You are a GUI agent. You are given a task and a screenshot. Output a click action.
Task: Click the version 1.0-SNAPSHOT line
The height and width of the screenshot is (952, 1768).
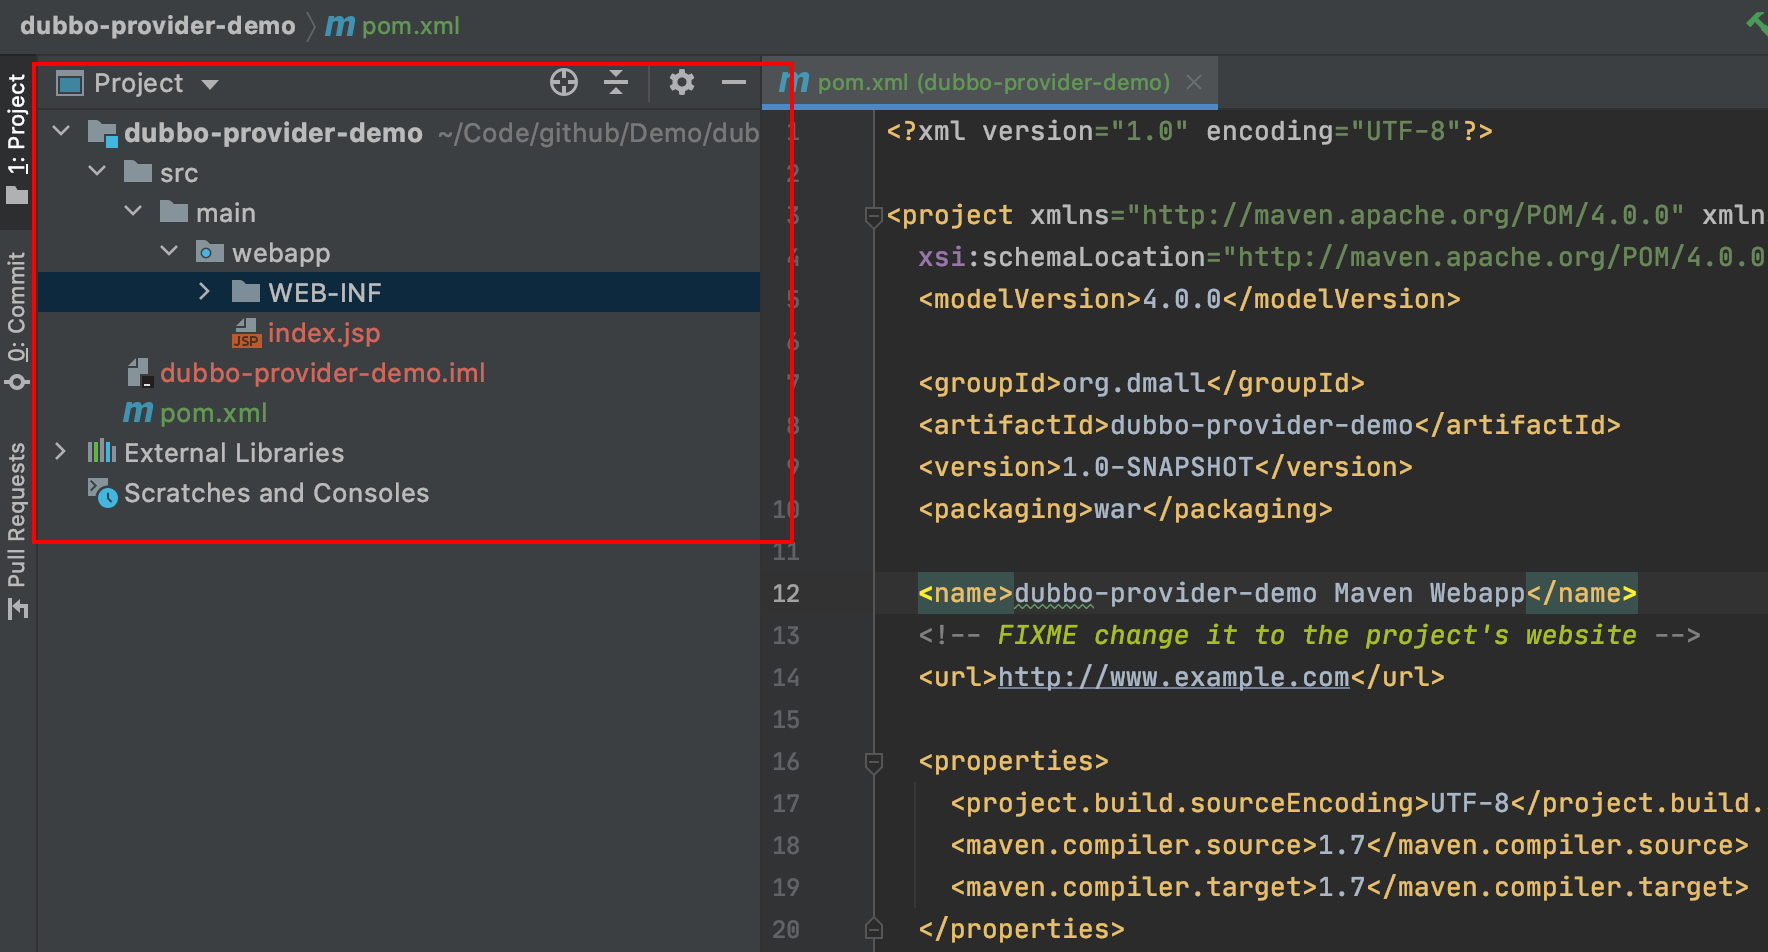point(1165,467)
